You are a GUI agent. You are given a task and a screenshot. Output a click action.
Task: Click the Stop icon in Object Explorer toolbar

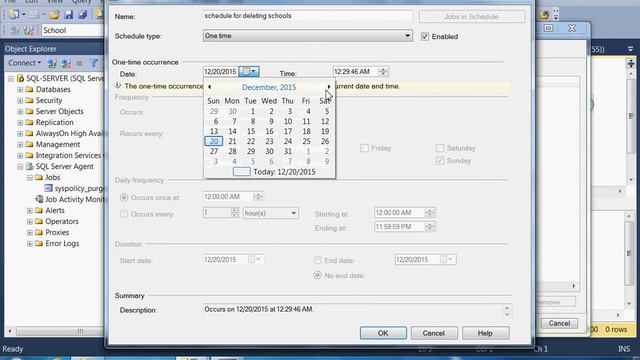pyautogui.click(x=80, y=63)
